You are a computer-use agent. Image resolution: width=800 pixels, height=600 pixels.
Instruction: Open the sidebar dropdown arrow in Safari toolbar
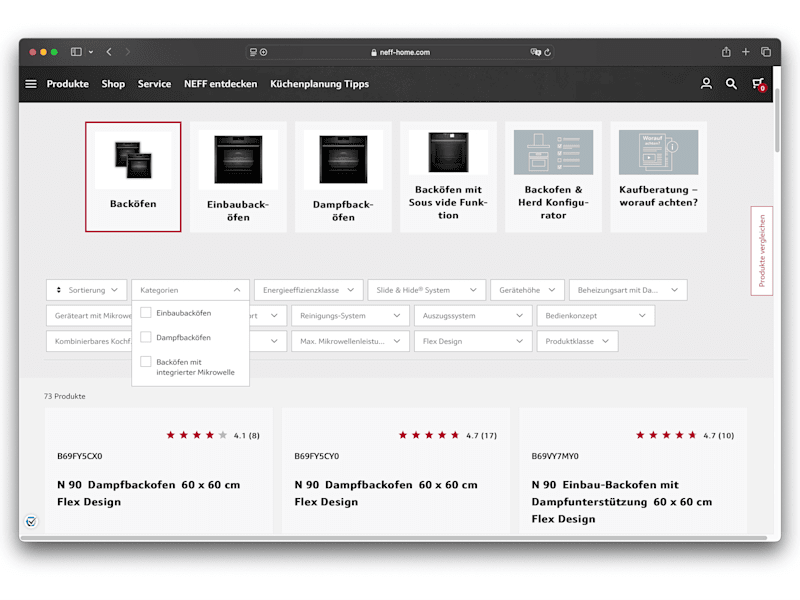pyautogui.click(x=91, y=52)
